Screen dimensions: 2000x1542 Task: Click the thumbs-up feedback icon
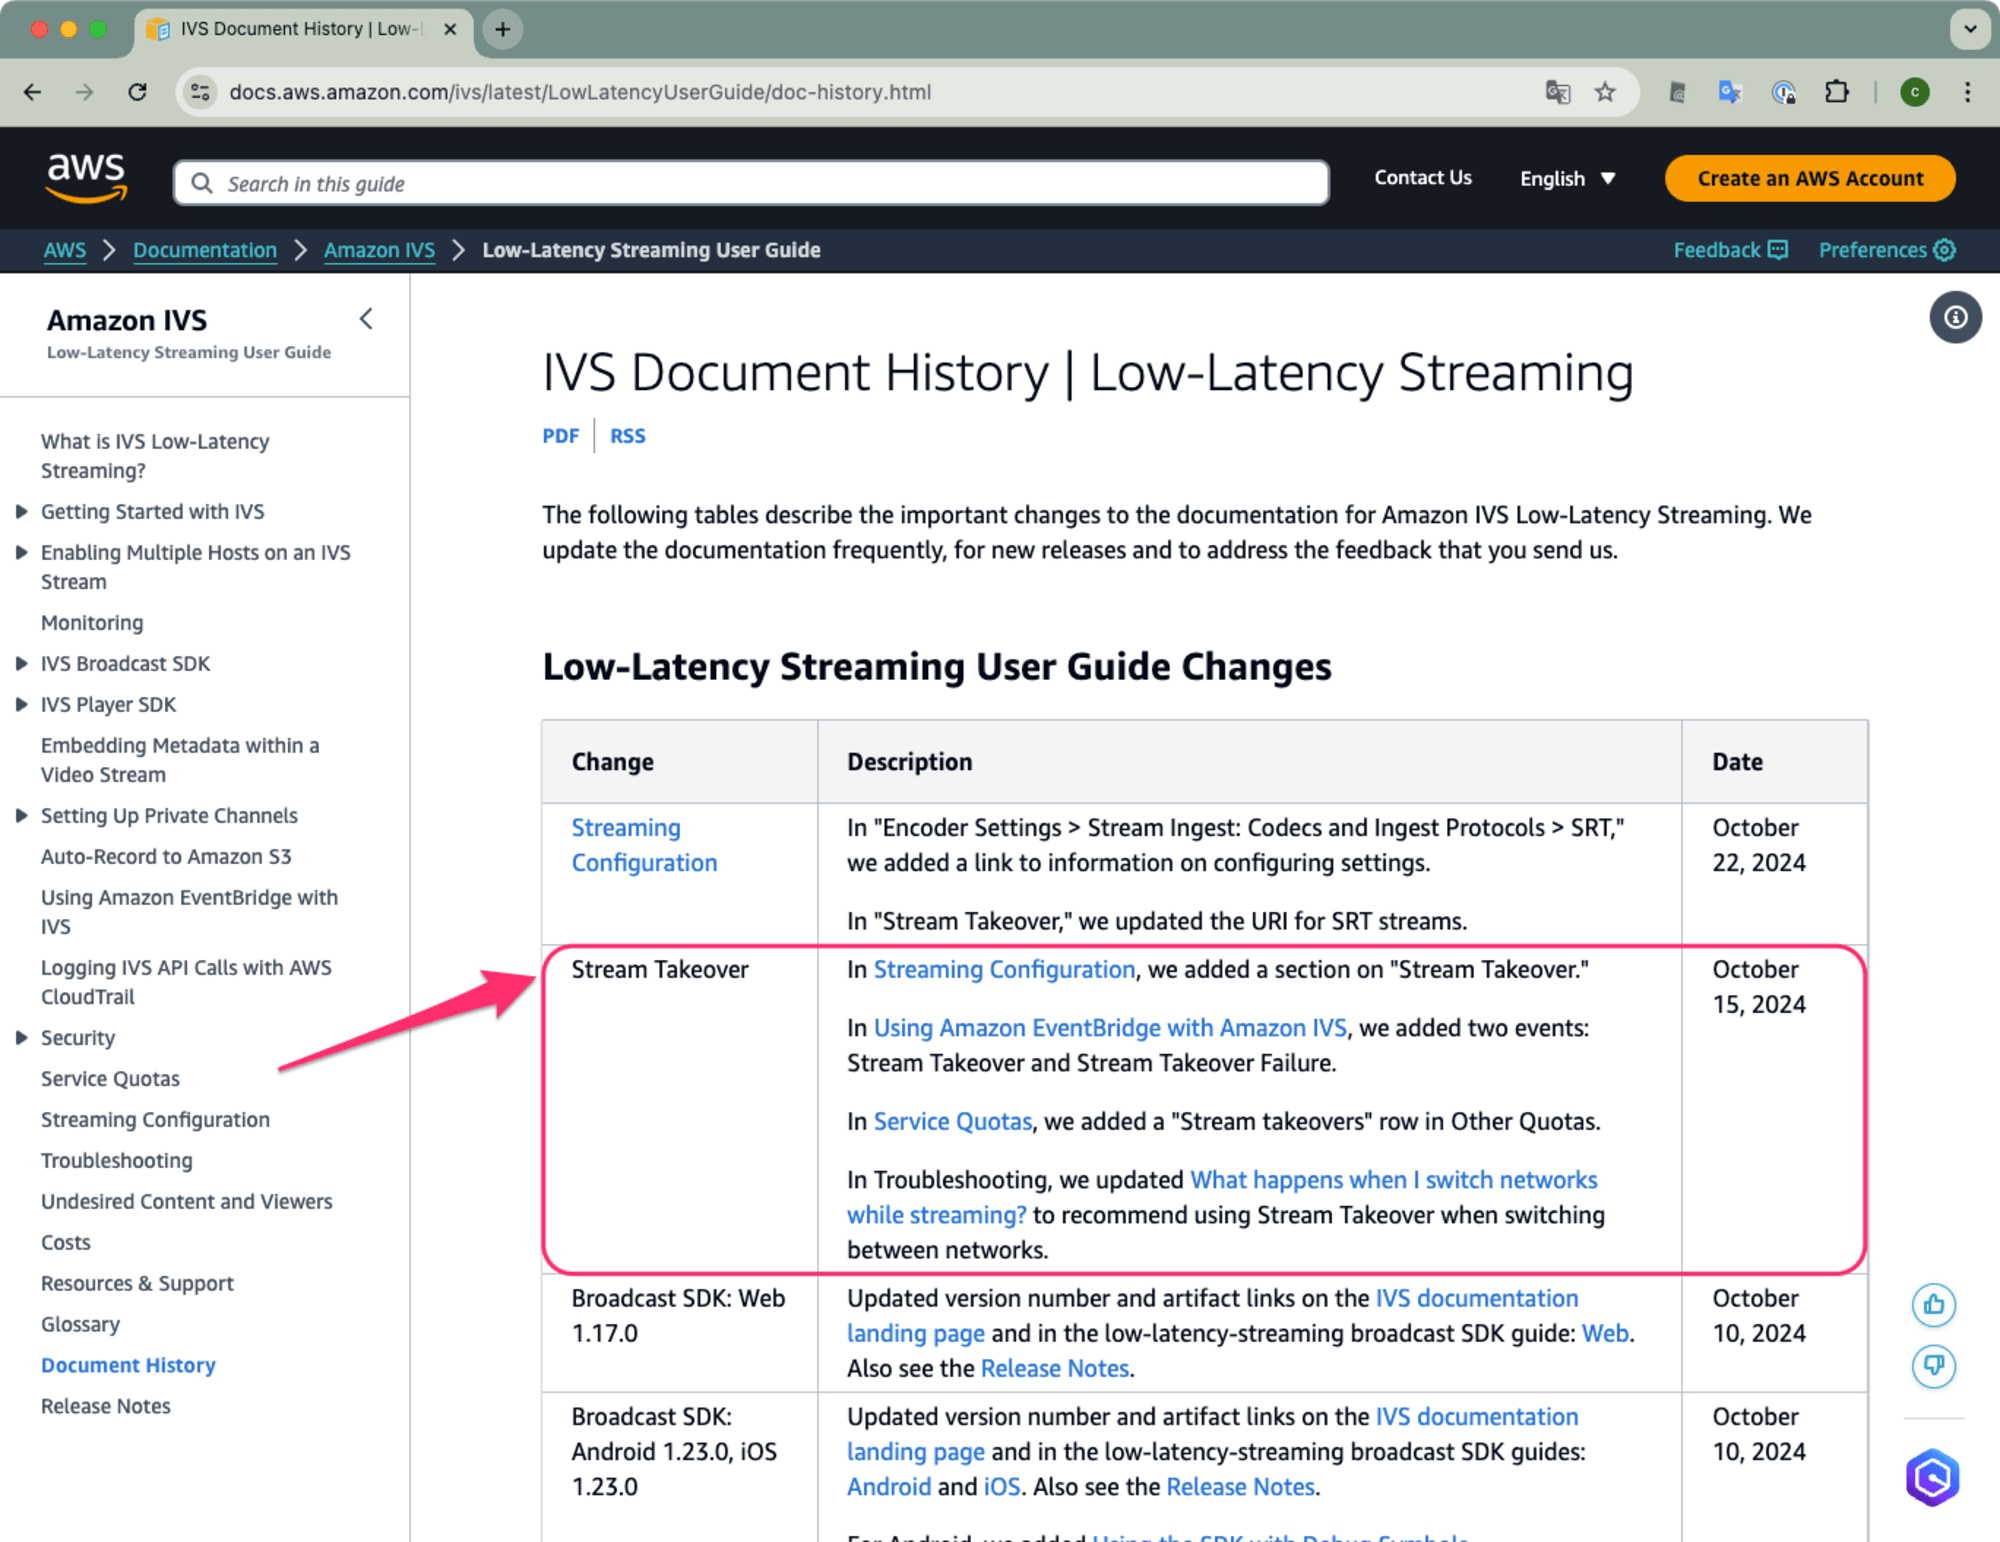point(1933,1304)
